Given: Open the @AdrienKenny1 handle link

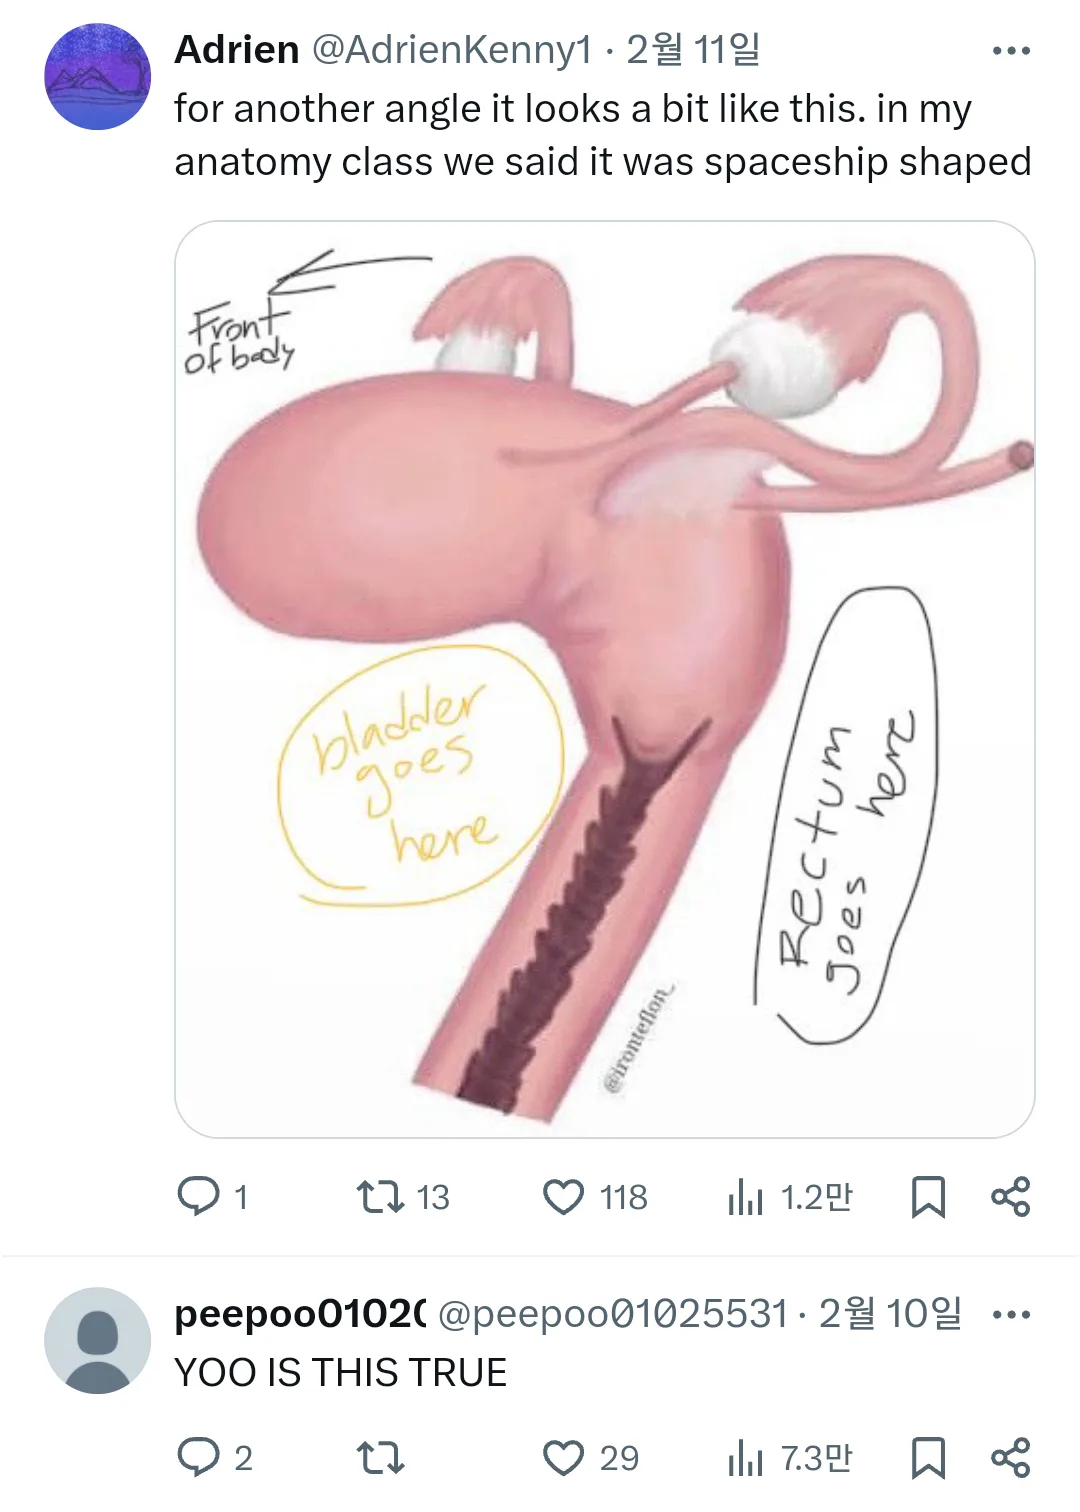Looking at the screenshot, I should coord(452,49).
